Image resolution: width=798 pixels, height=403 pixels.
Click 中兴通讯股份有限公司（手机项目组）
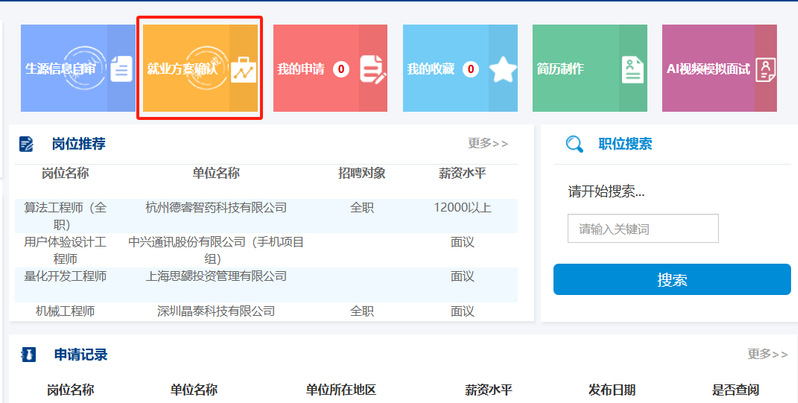pyautogui.click(x=216, y=250)
